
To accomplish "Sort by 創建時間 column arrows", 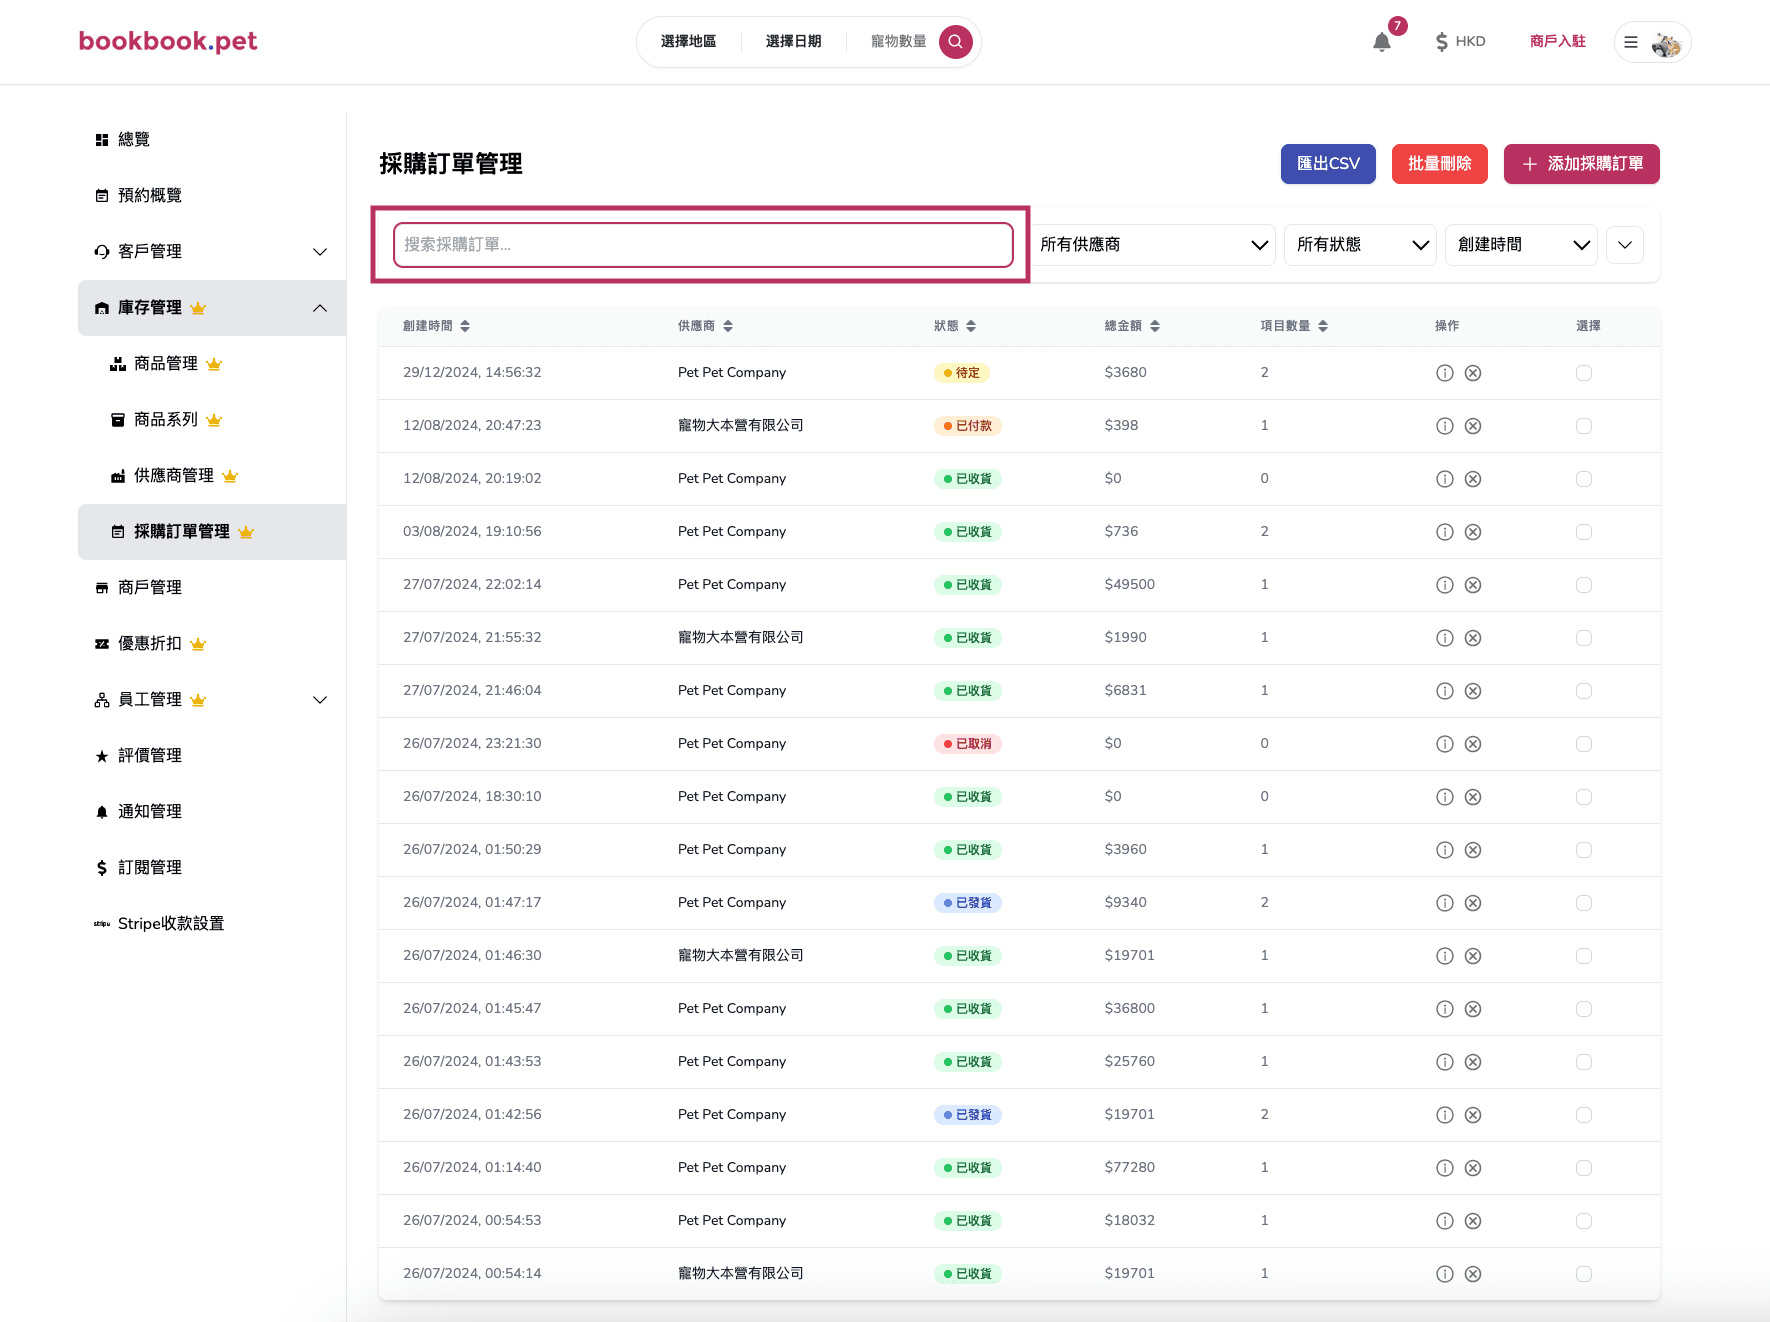I will coord(465,326).
